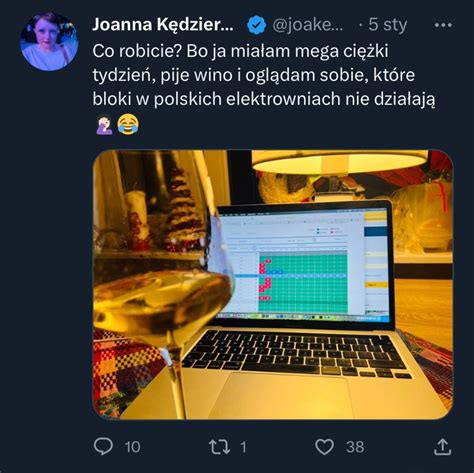This screenshot has height=473, width=474.
Task: Click the like count 38
Action: pos(355,447)
